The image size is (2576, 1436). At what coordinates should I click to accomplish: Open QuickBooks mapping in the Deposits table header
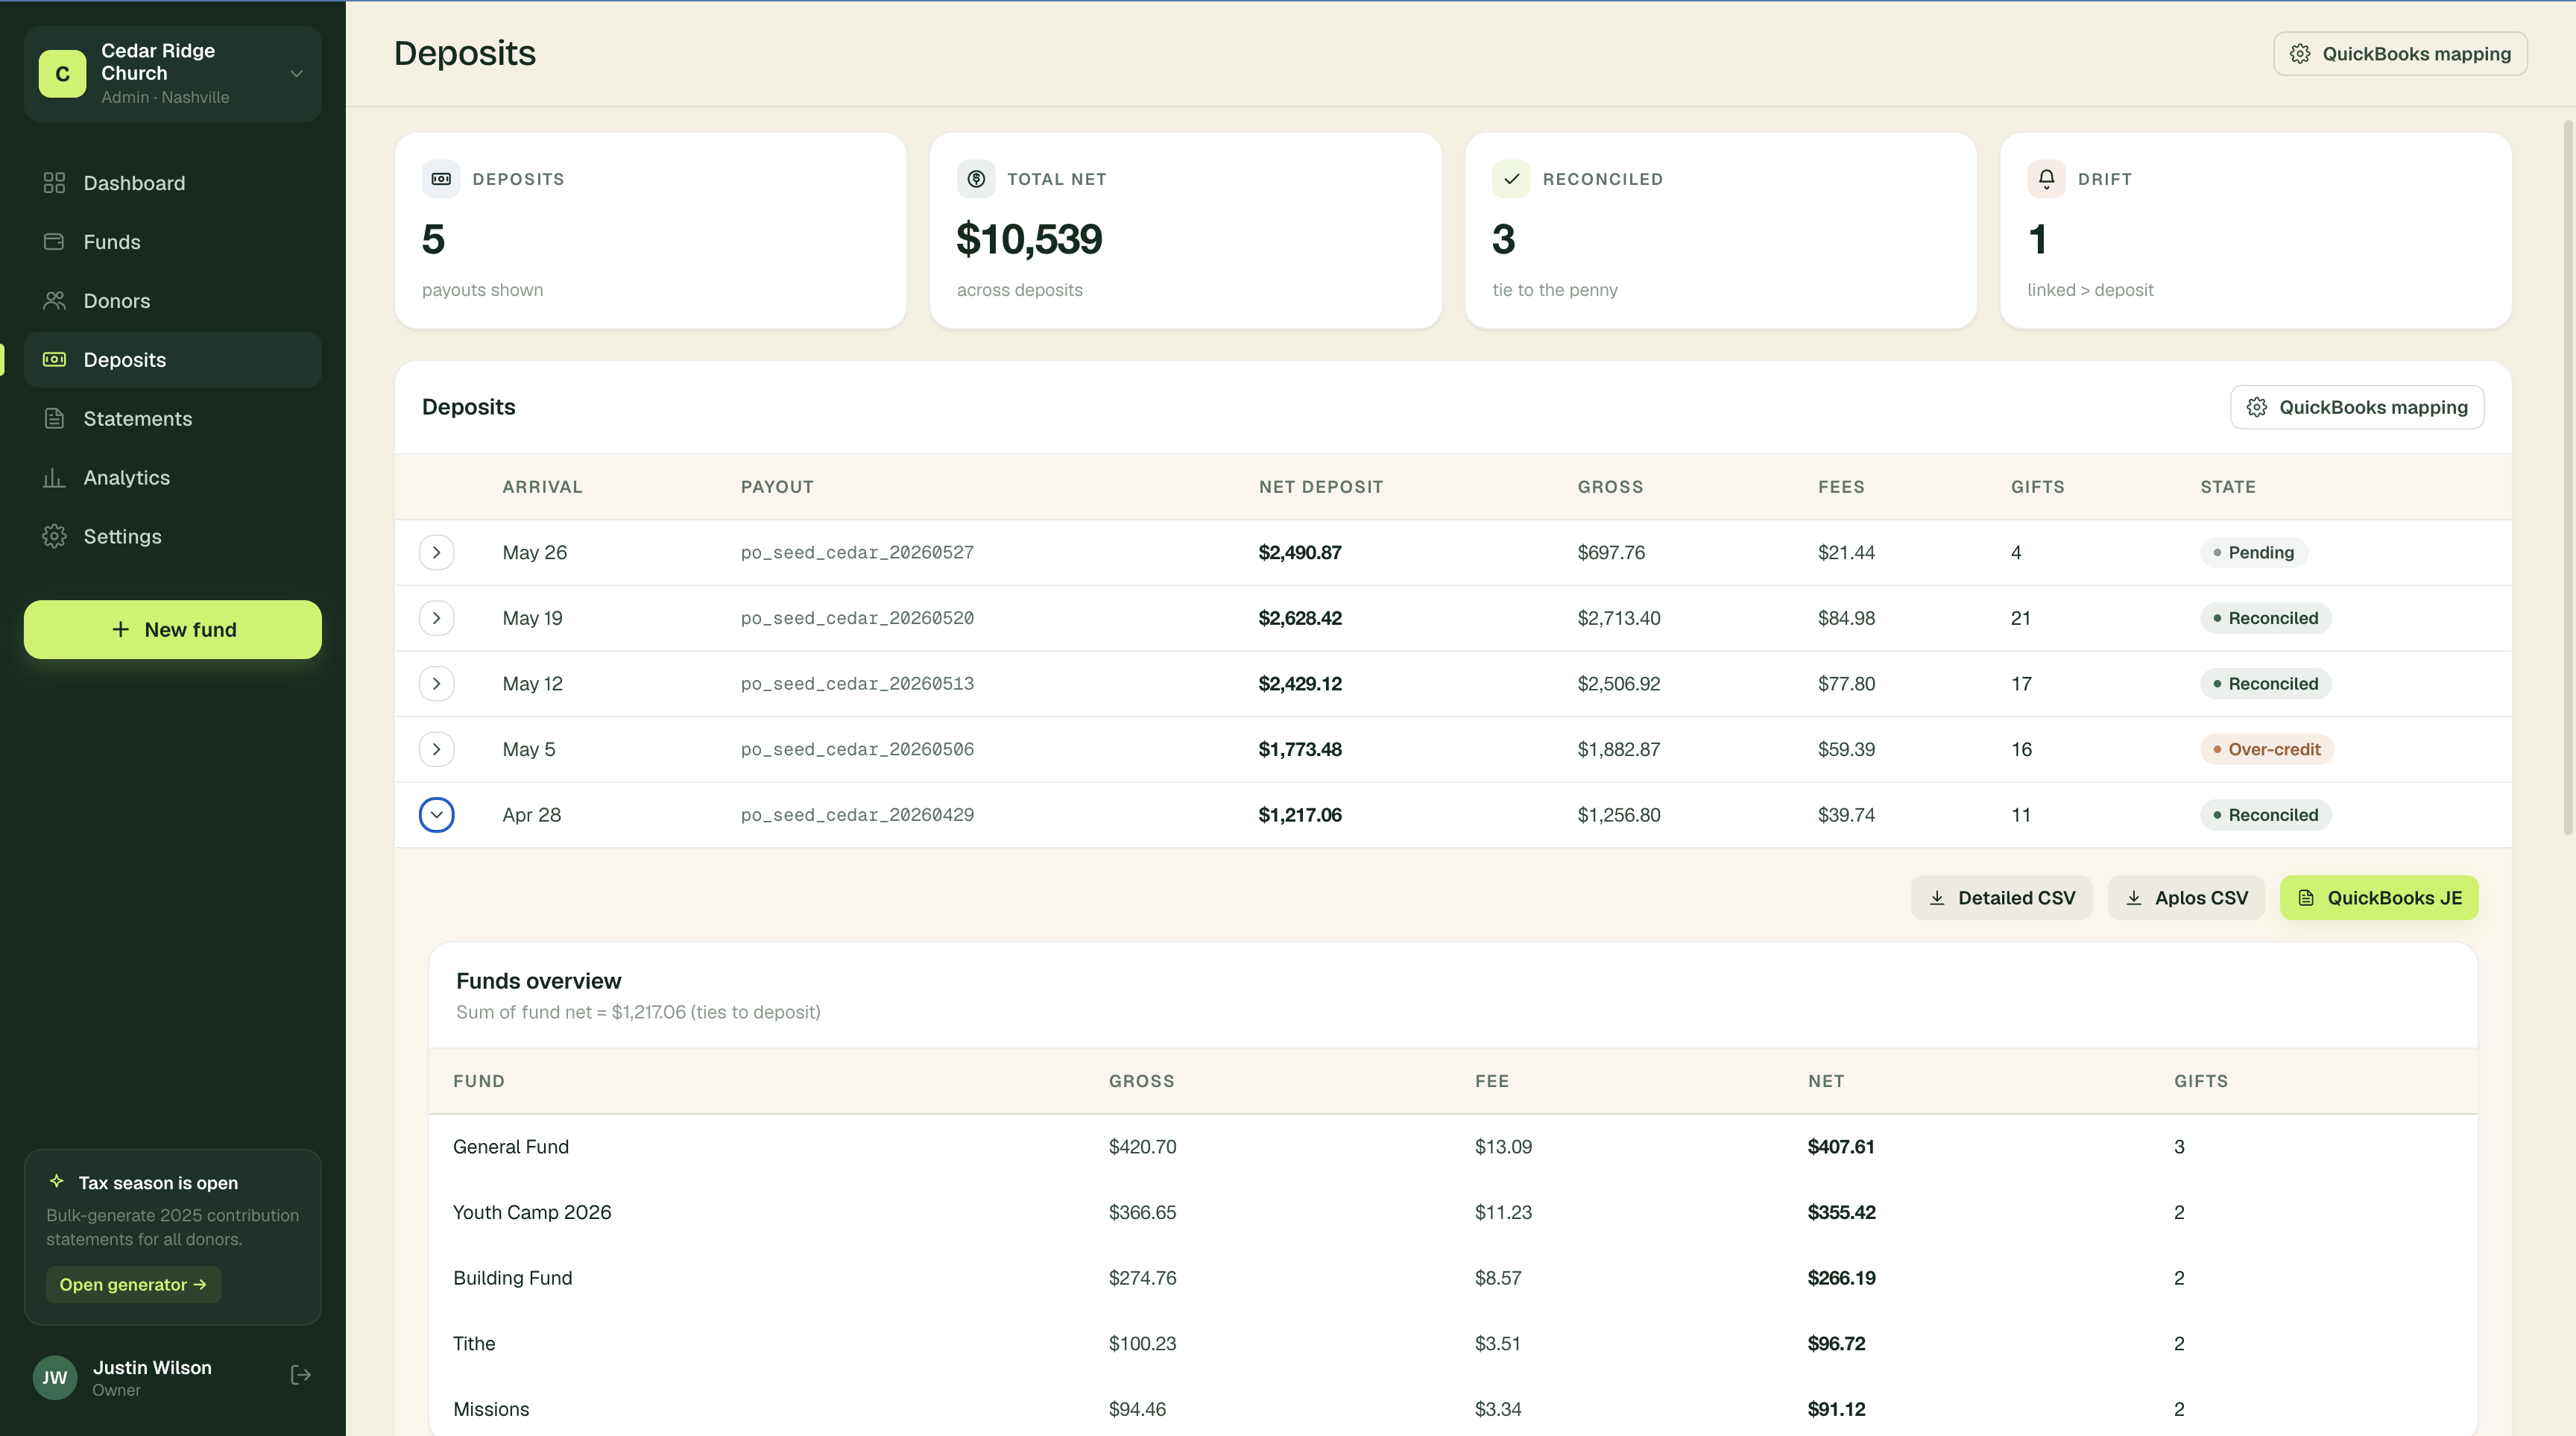(x=2357, y=408)
